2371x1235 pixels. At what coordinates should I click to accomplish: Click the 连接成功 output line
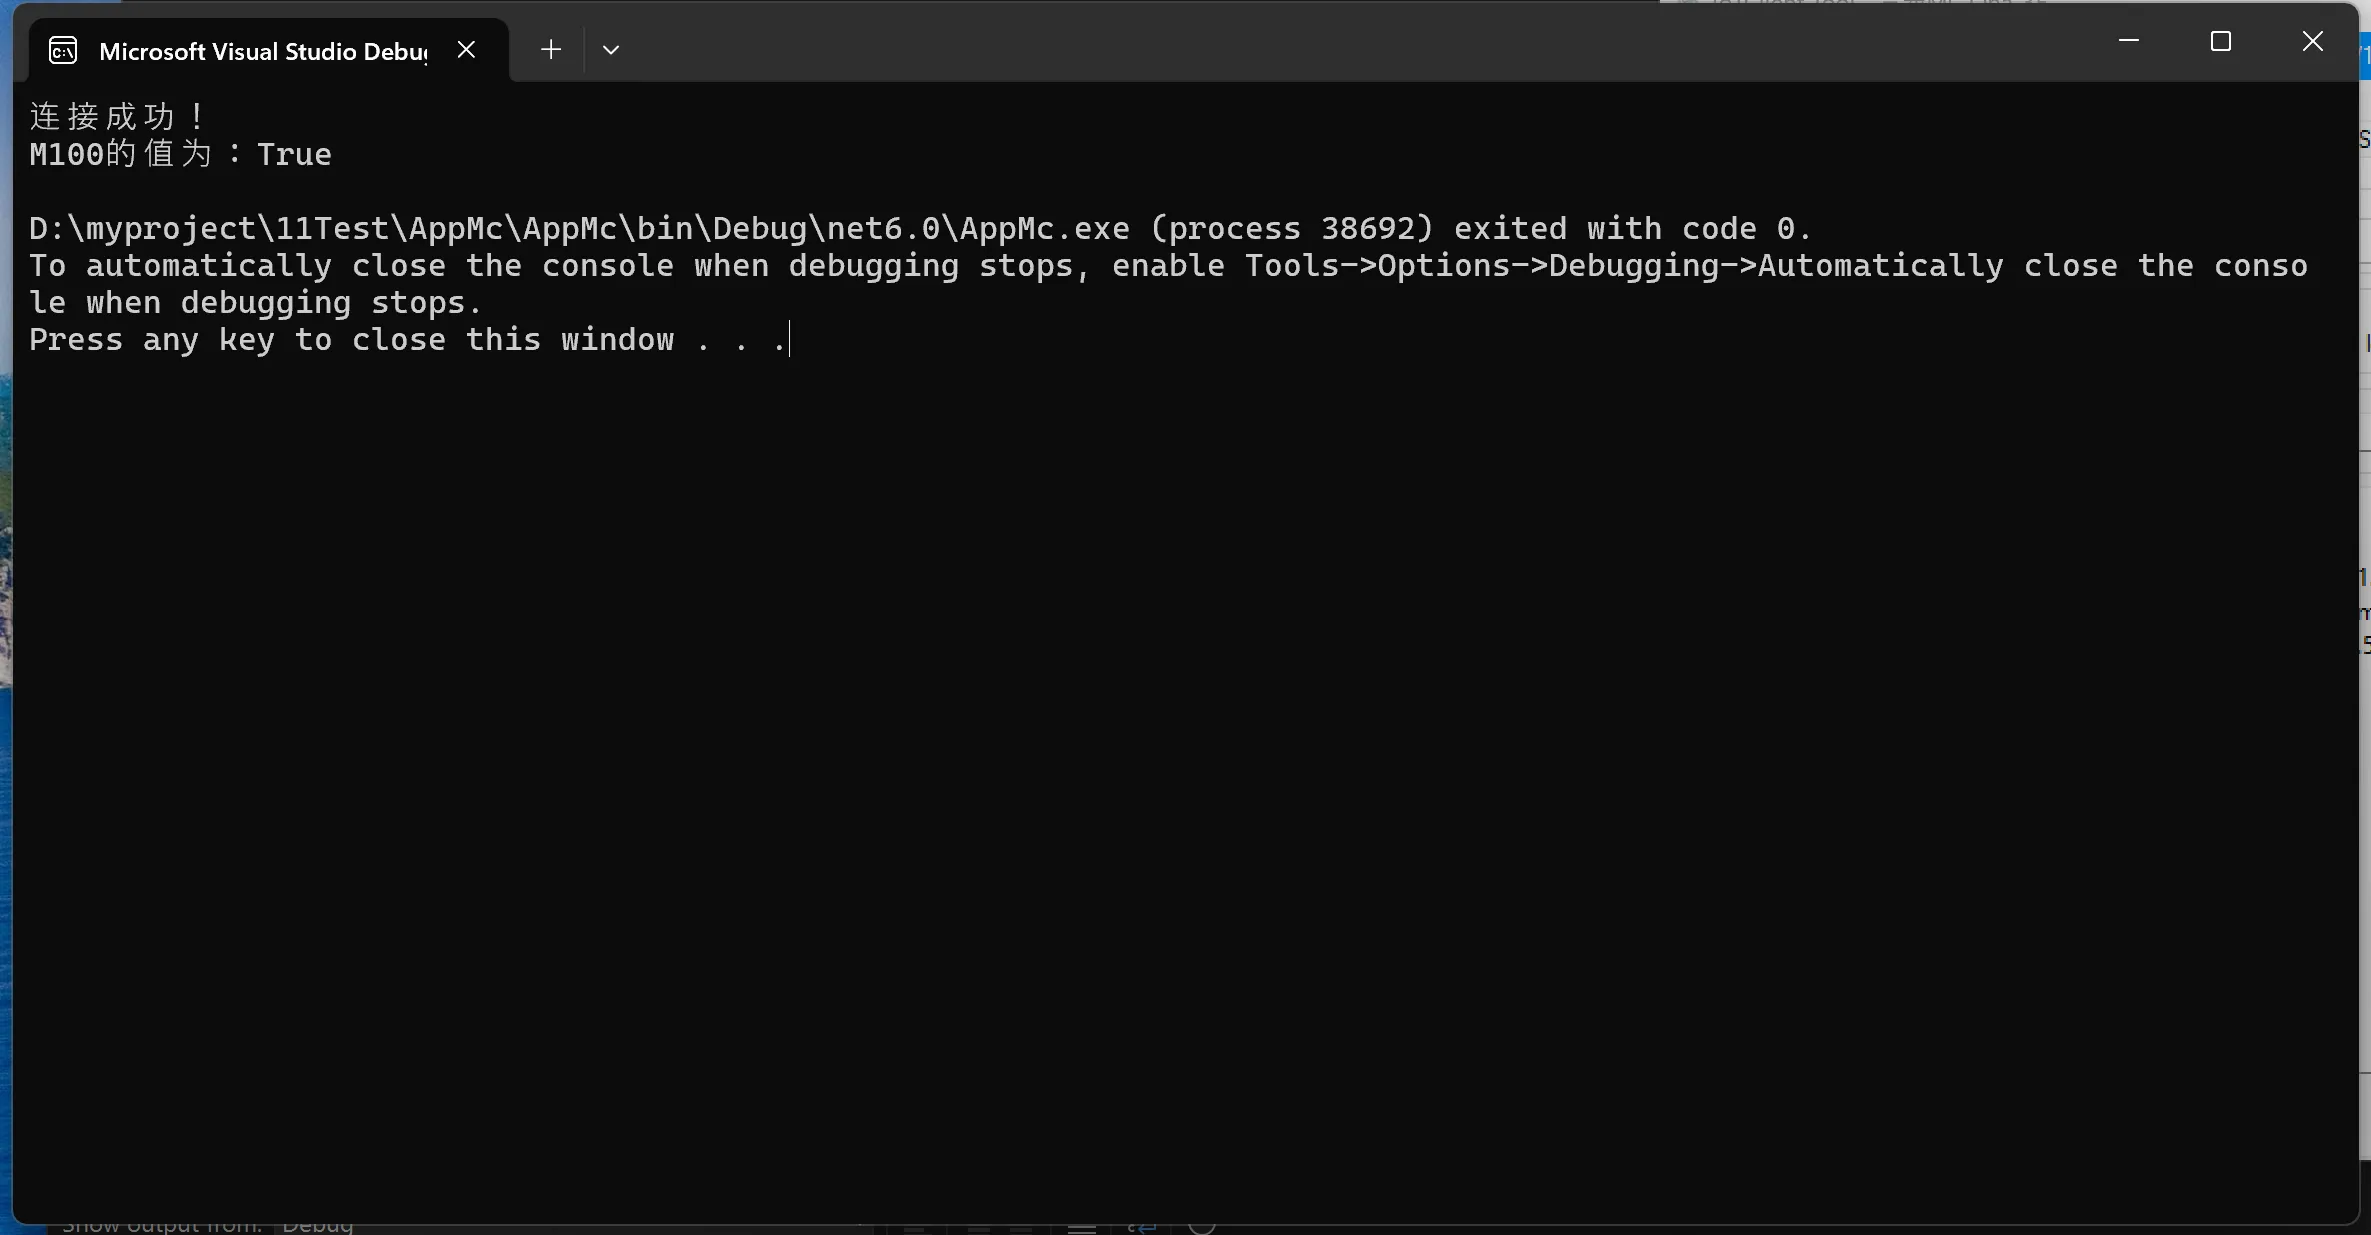[117, 117]
